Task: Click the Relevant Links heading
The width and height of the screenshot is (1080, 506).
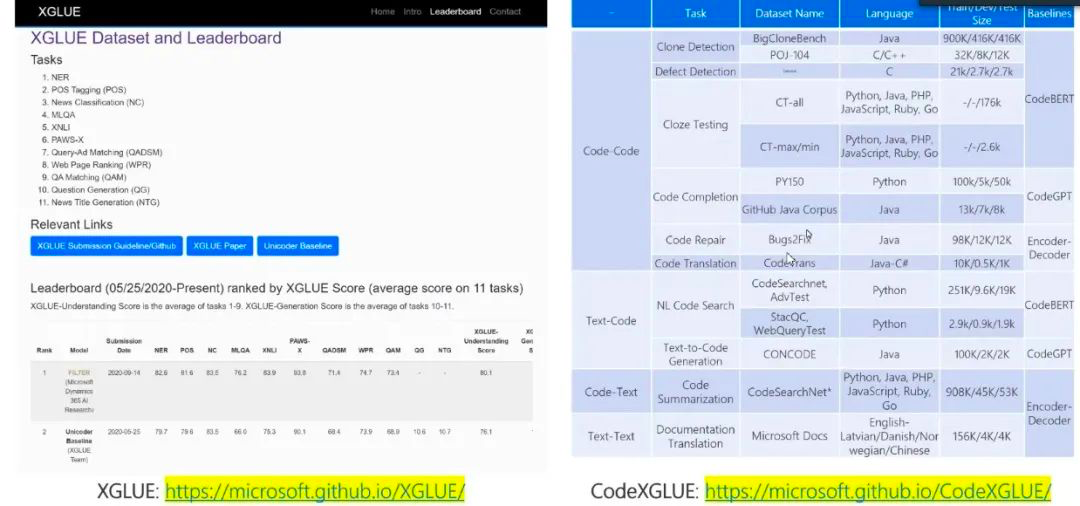Action: pyautogui.click(x=72, y=224)
